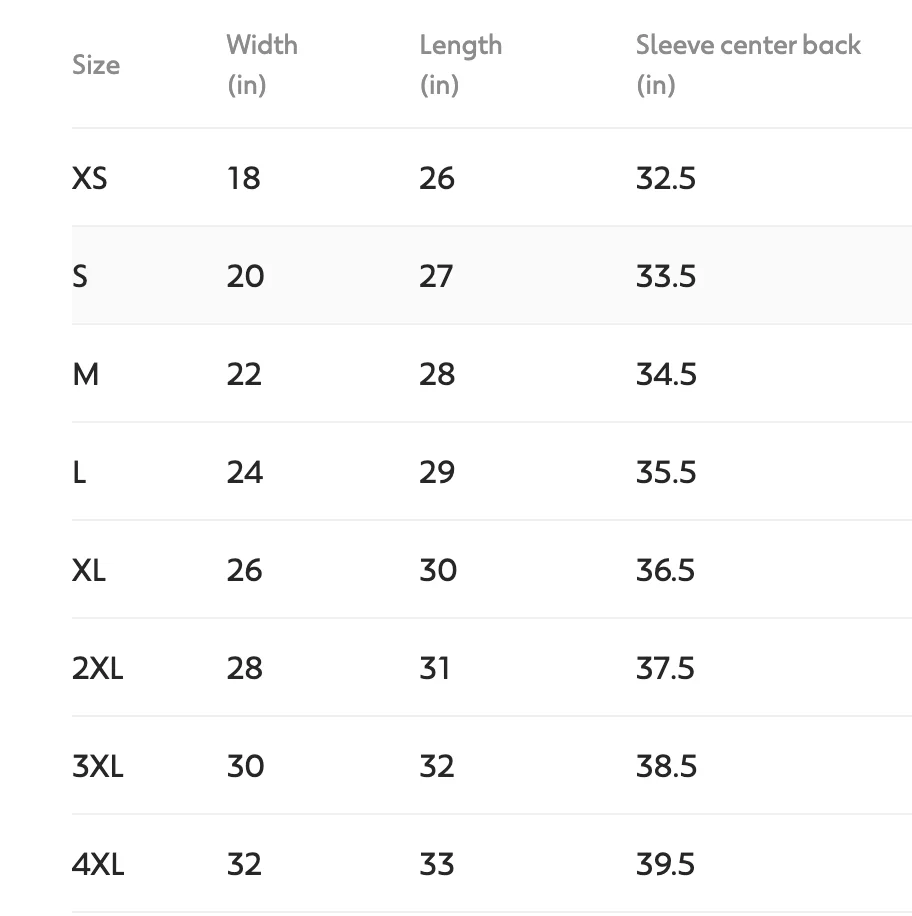This screenshot has width=912, height=916.
Task: Select the M size row label
Action: point(86,374)
